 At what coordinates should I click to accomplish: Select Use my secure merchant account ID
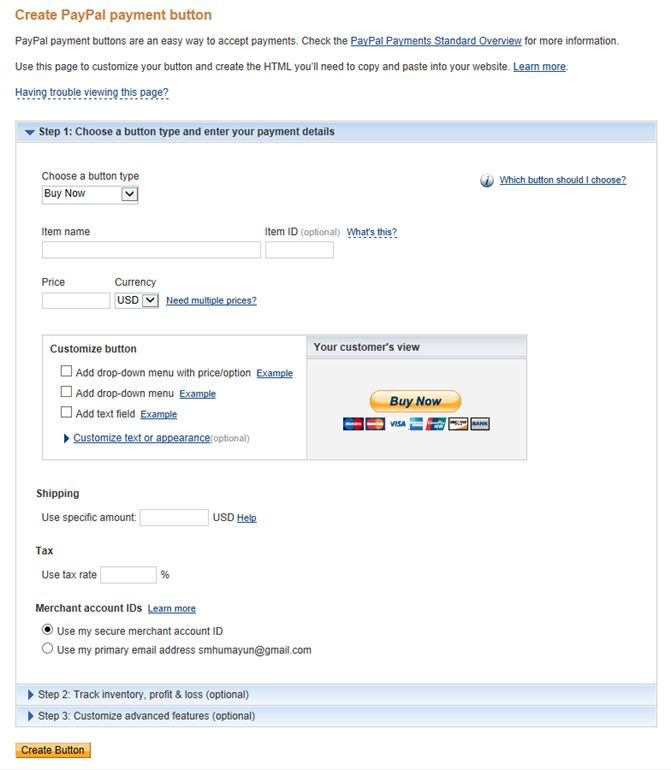(x=47, y=630)
